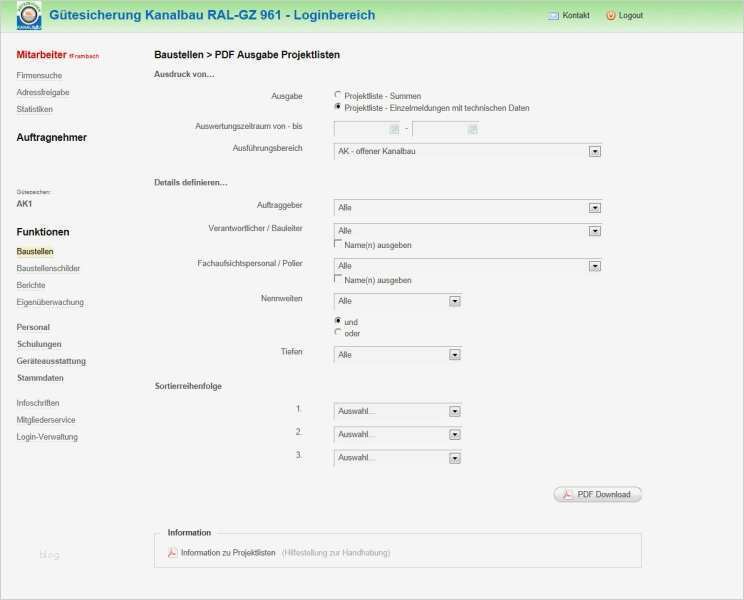
Task: Click Auswertungszeitraum end date field
Action: [445, 129]
